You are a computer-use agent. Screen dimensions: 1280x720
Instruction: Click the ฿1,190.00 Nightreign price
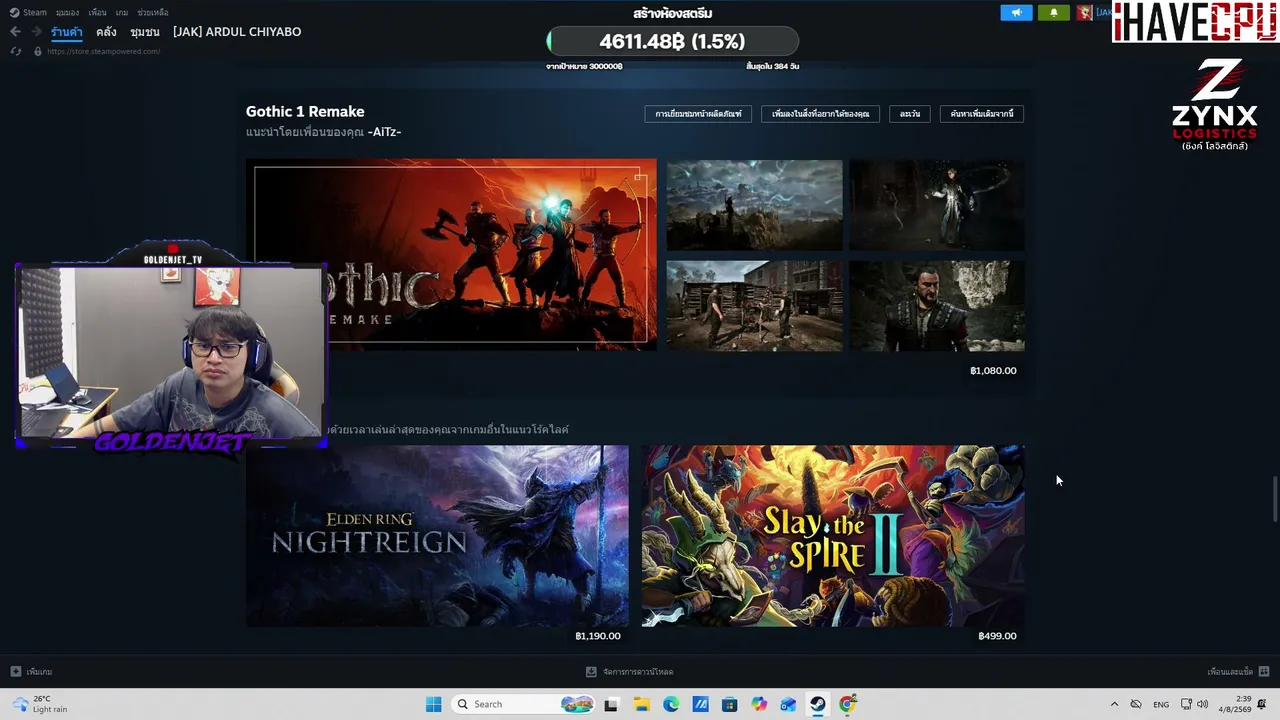598,636
